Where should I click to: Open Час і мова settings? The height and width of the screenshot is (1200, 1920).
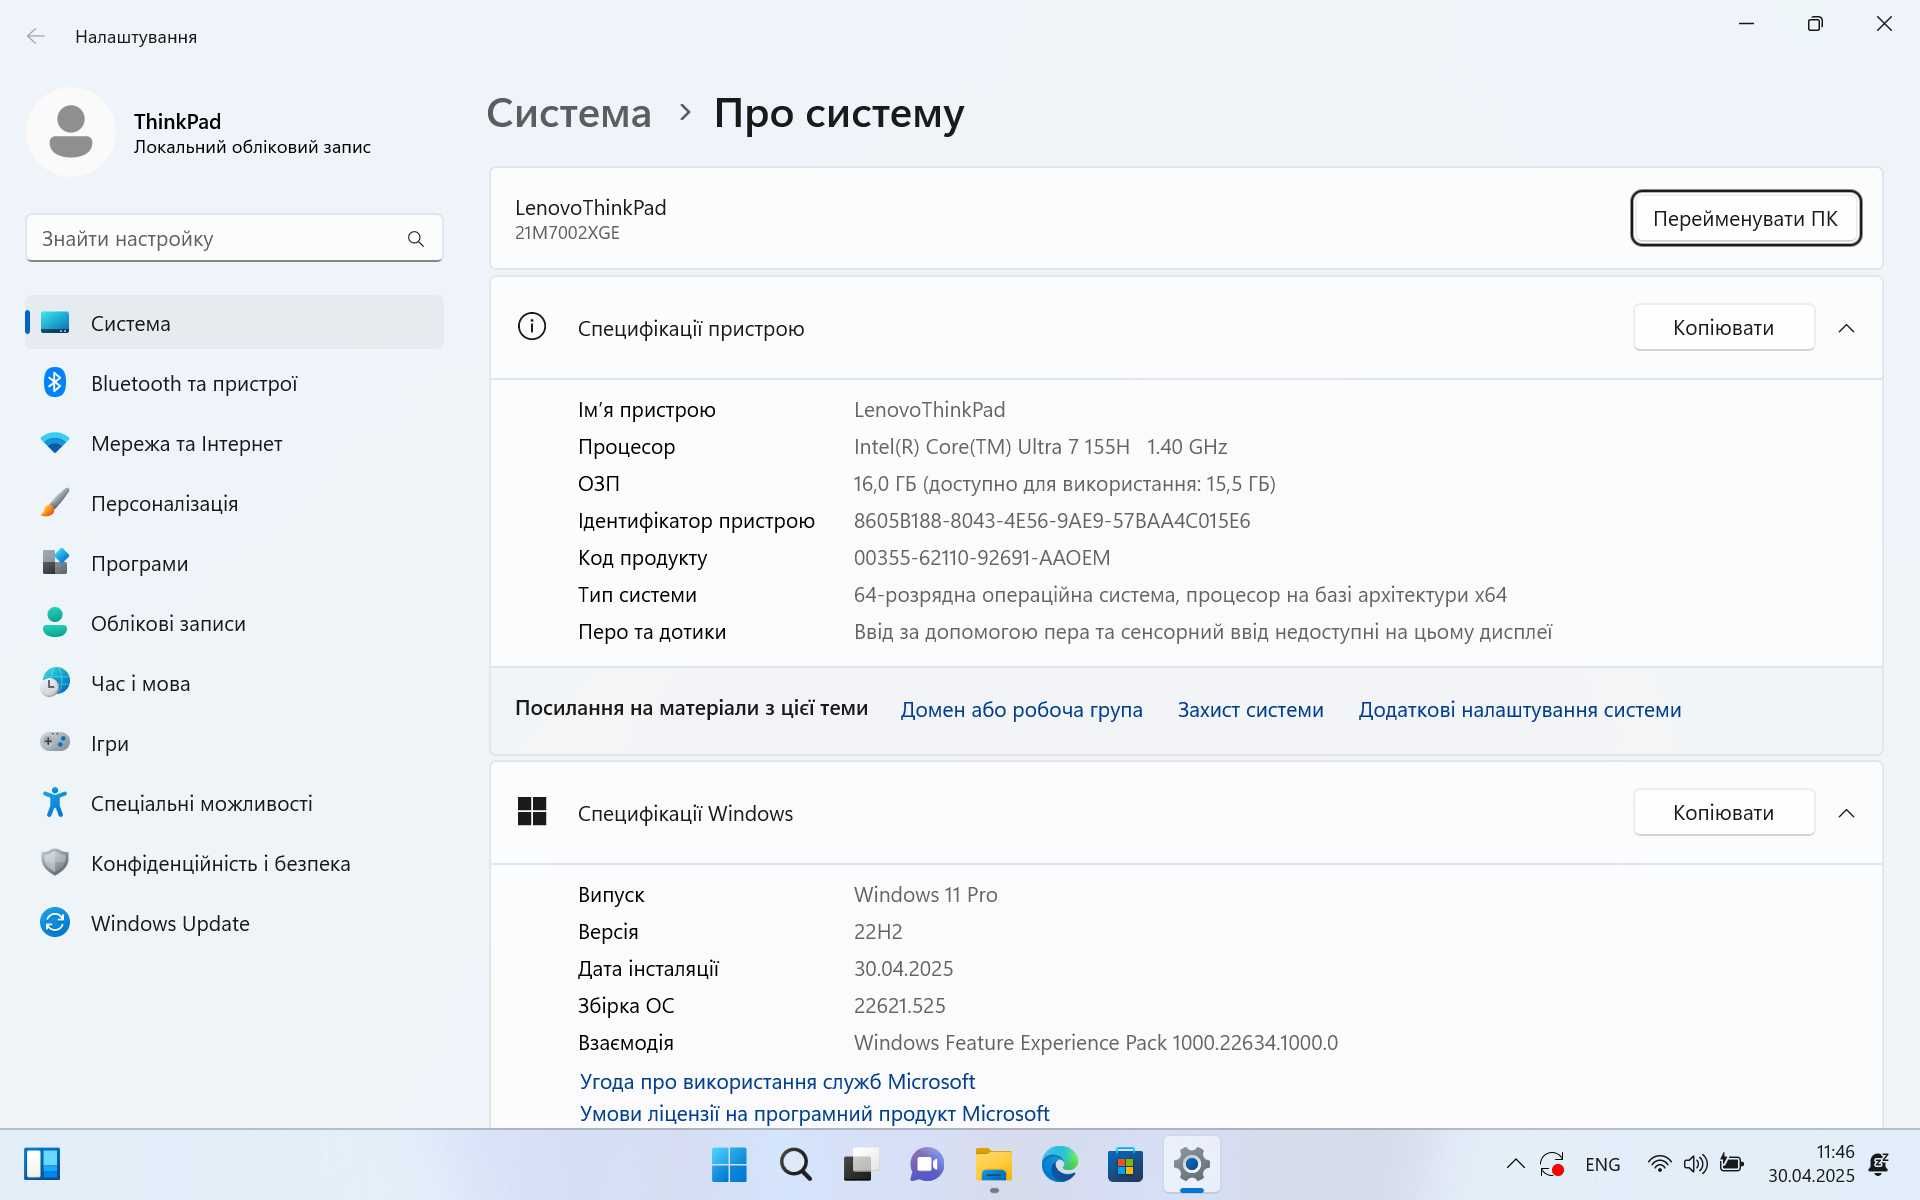coord(234,683)
